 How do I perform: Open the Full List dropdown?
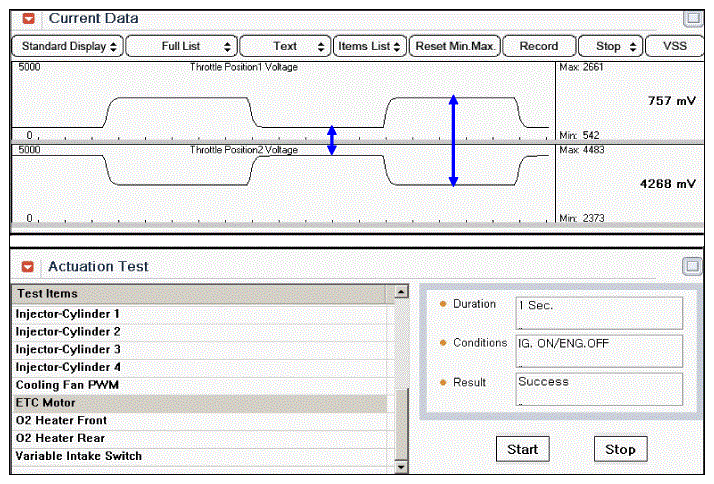pyautogui.click(x=182, y=46)
